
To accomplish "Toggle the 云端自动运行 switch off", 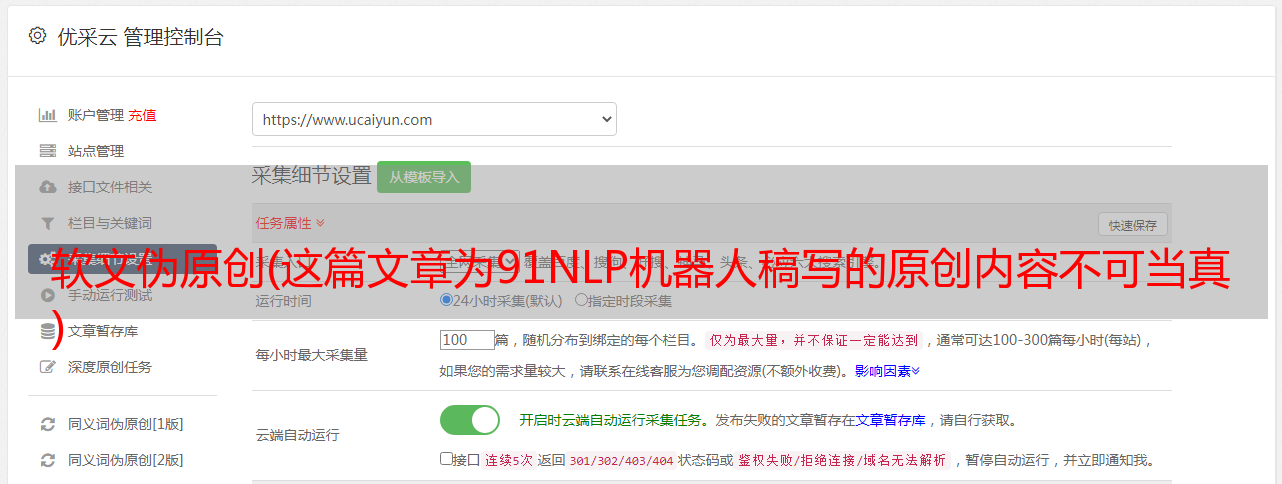I will 470,420.
